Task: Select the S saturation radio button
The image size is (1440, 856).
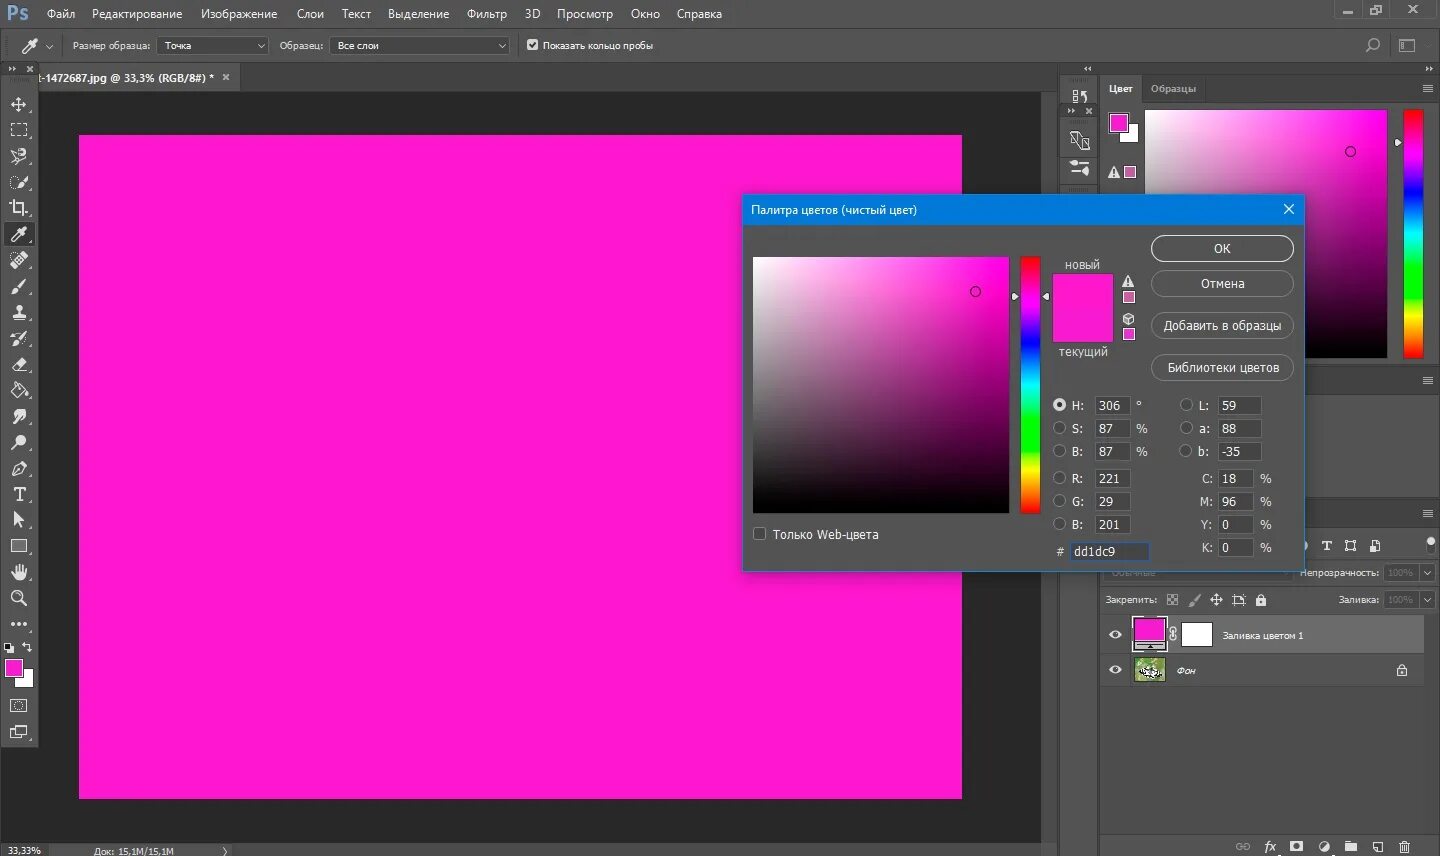Action: point(1059,428)
